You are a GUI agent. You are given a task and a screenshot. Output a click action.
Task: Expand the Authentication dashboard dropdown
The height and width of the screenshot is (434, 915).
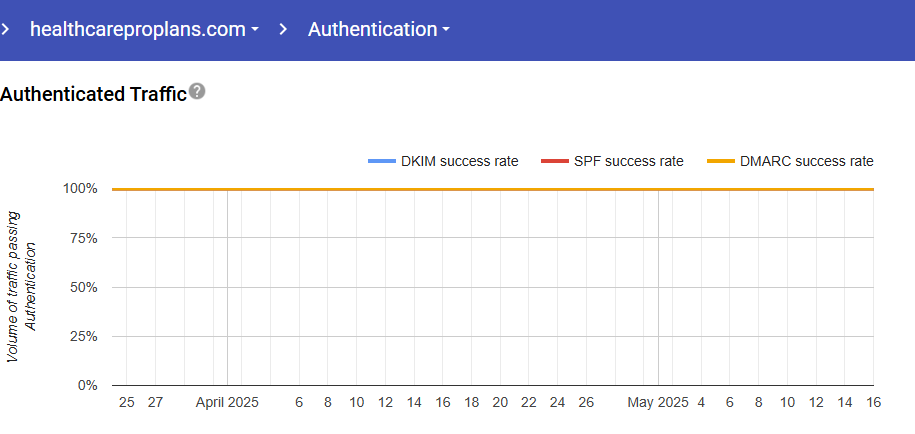coord(378,29)
